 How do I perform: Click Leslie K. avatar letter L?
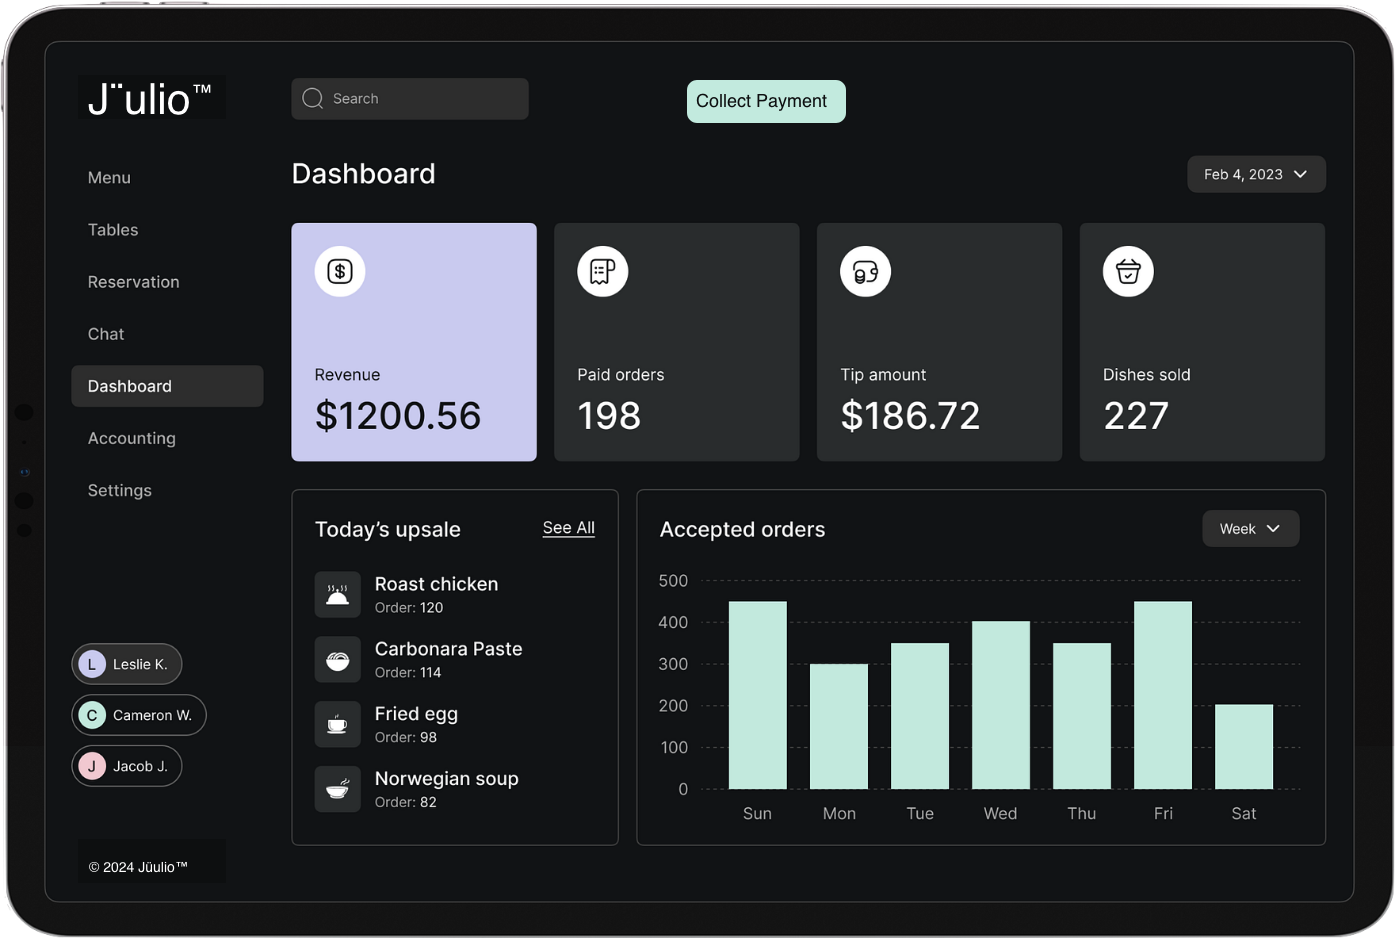point(92,664)
